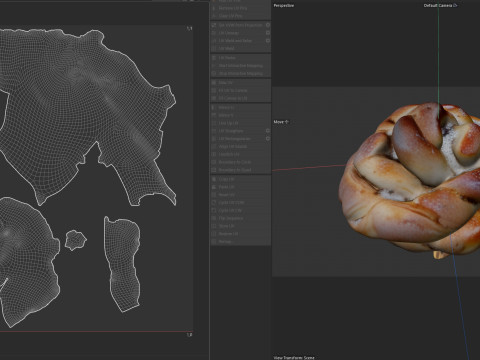Image resolution: width=480 pixels, height=360 pixels.
Task: Select the Show UV menu entry
Action: coord(240,83)
